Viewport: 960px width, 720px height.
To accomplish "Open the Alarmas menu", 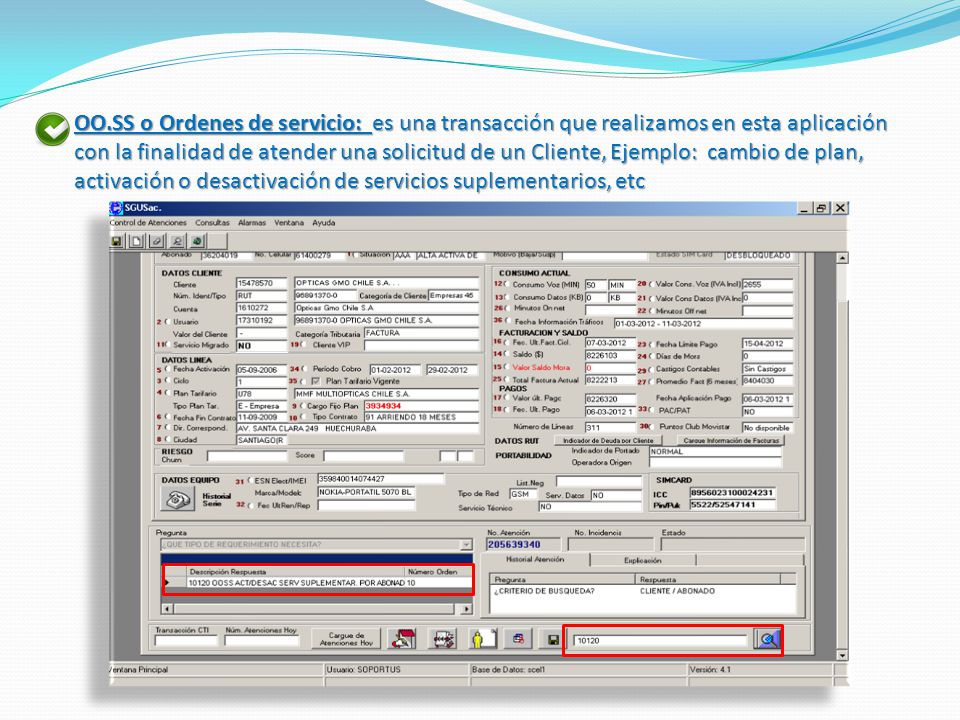I will coord(252,223).
